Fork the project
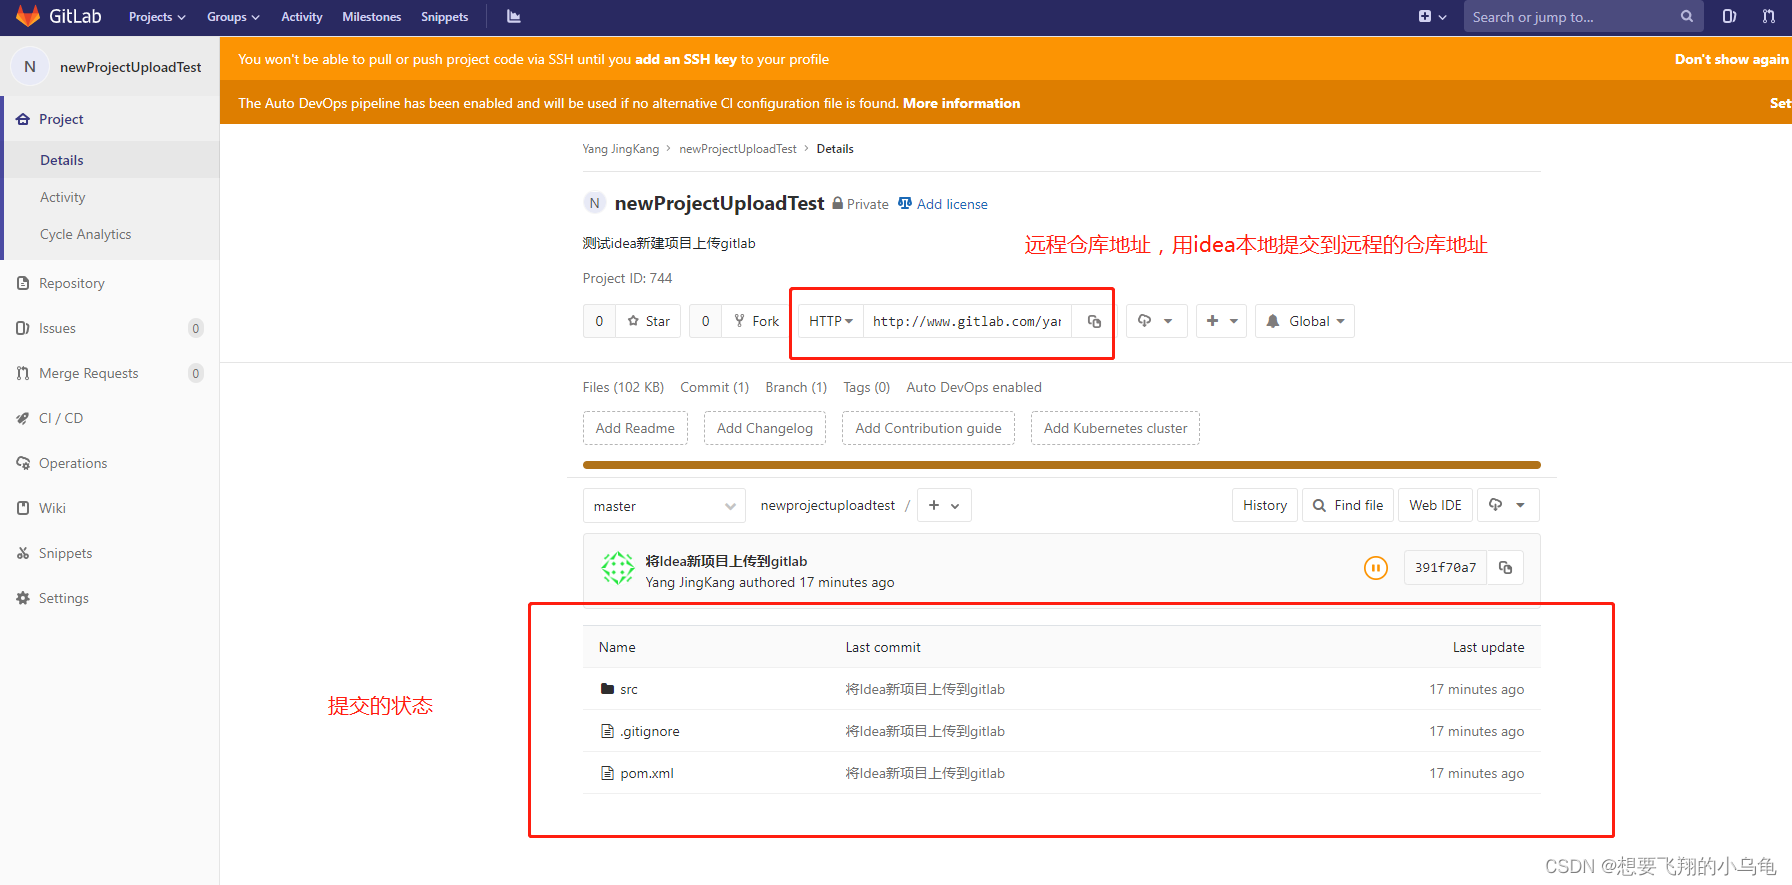1792x885 pixels. 755,321
